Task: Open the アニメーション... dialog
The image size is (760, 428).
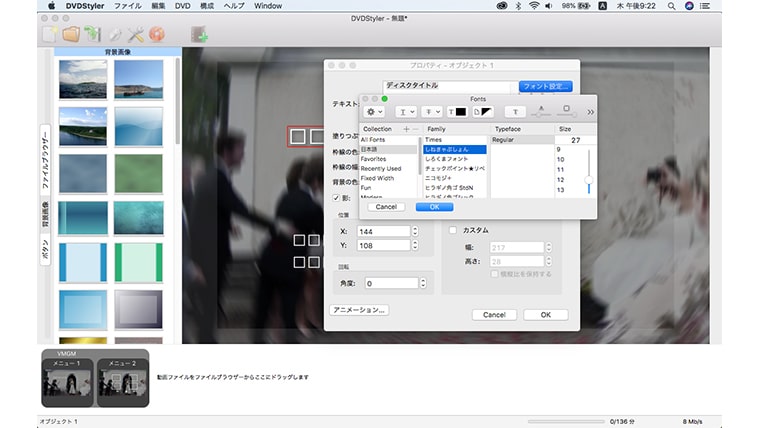Action: (x=359, y=310)
